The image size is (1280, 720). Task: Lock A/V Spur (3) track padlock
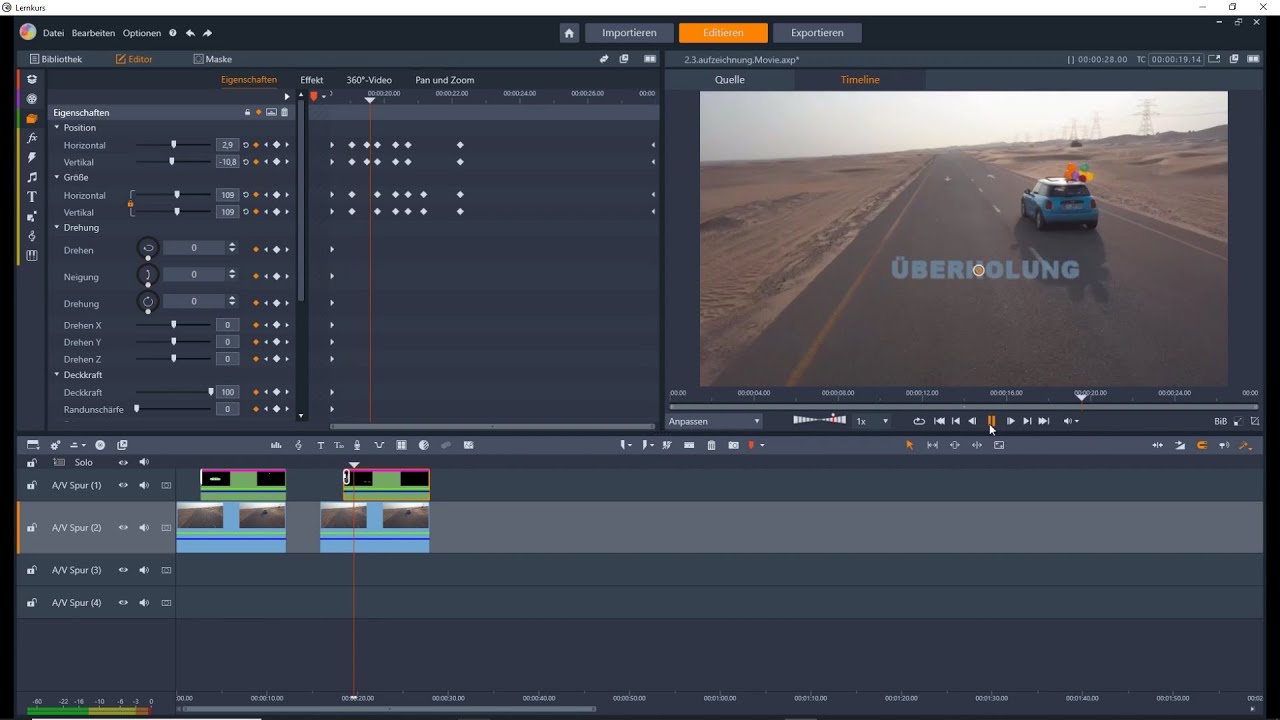pyautogui.click(x=32, y=570)
